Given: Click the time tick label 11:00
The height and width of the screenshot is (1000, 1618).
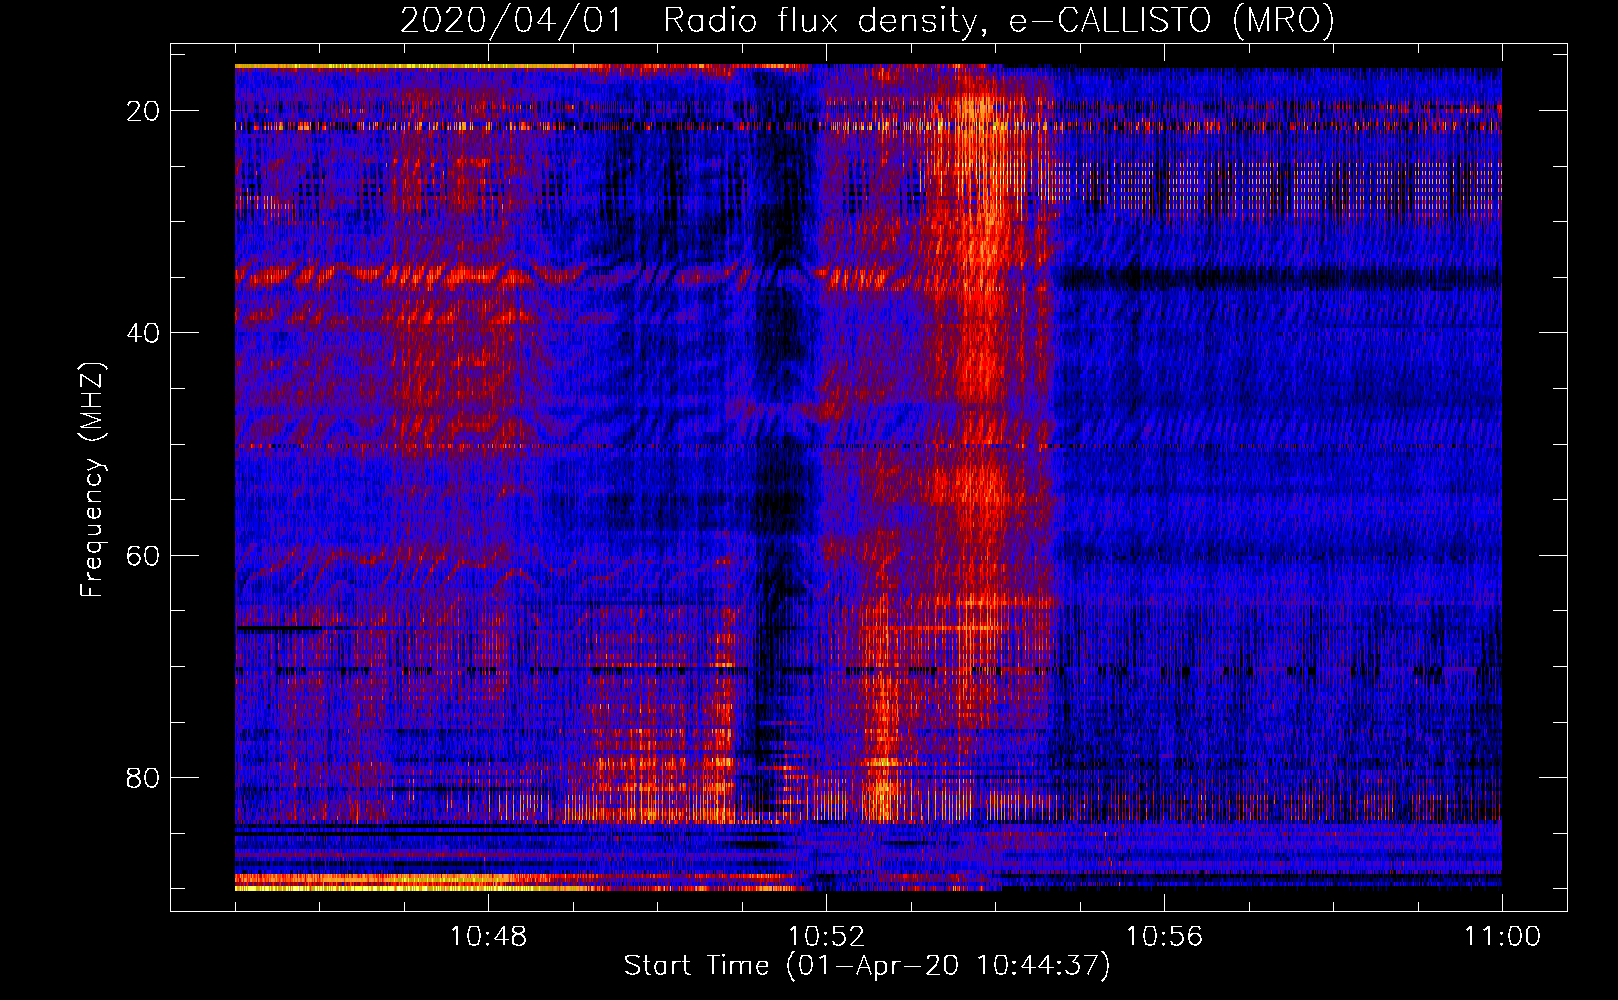Looking at the screenshot, I should tap(1502, 937).
